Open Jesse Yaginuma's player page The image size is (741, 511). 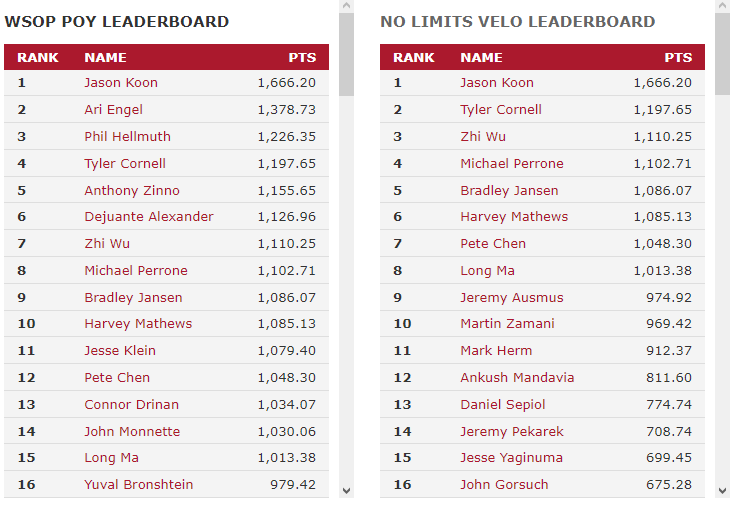[x=511, y=458]
